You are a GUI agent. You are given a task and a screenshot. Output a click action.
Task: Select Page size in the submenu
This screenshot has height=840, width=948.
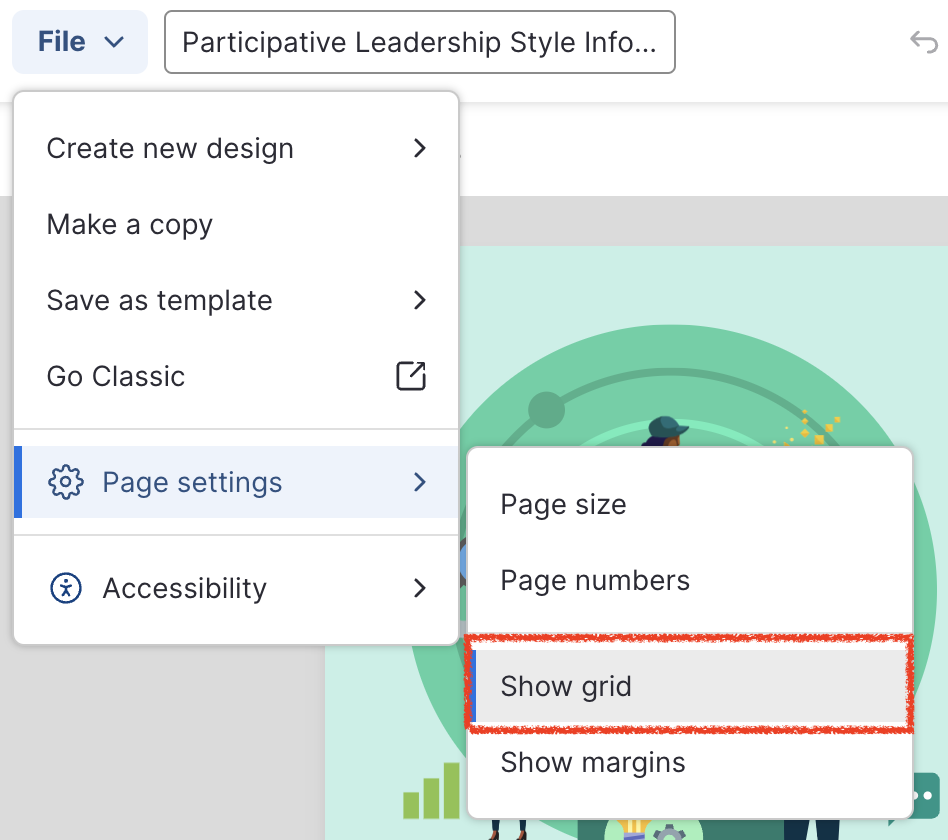click(563, 505)
